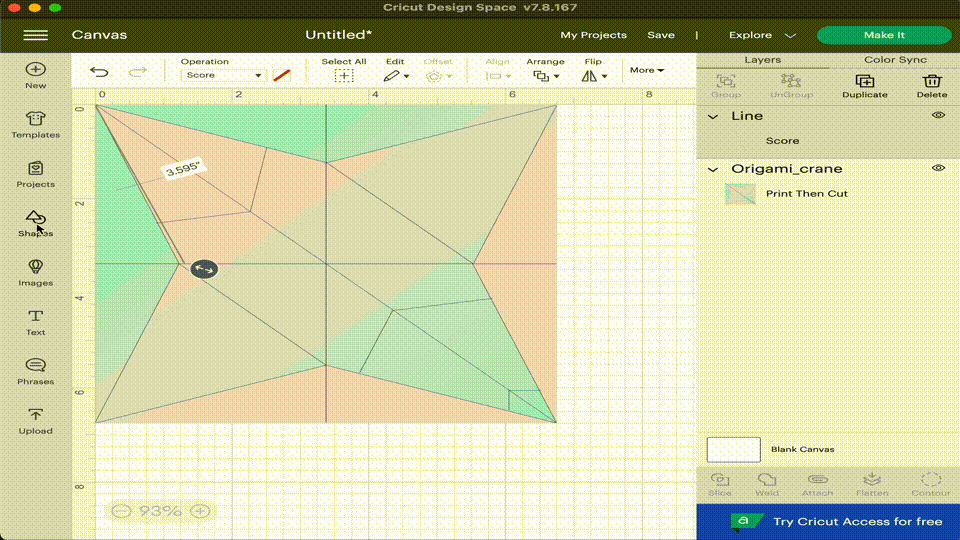Viewport: 960px width, 540px height.
Task: Zoom out with the minus button
Action: (x=121, y=511)
